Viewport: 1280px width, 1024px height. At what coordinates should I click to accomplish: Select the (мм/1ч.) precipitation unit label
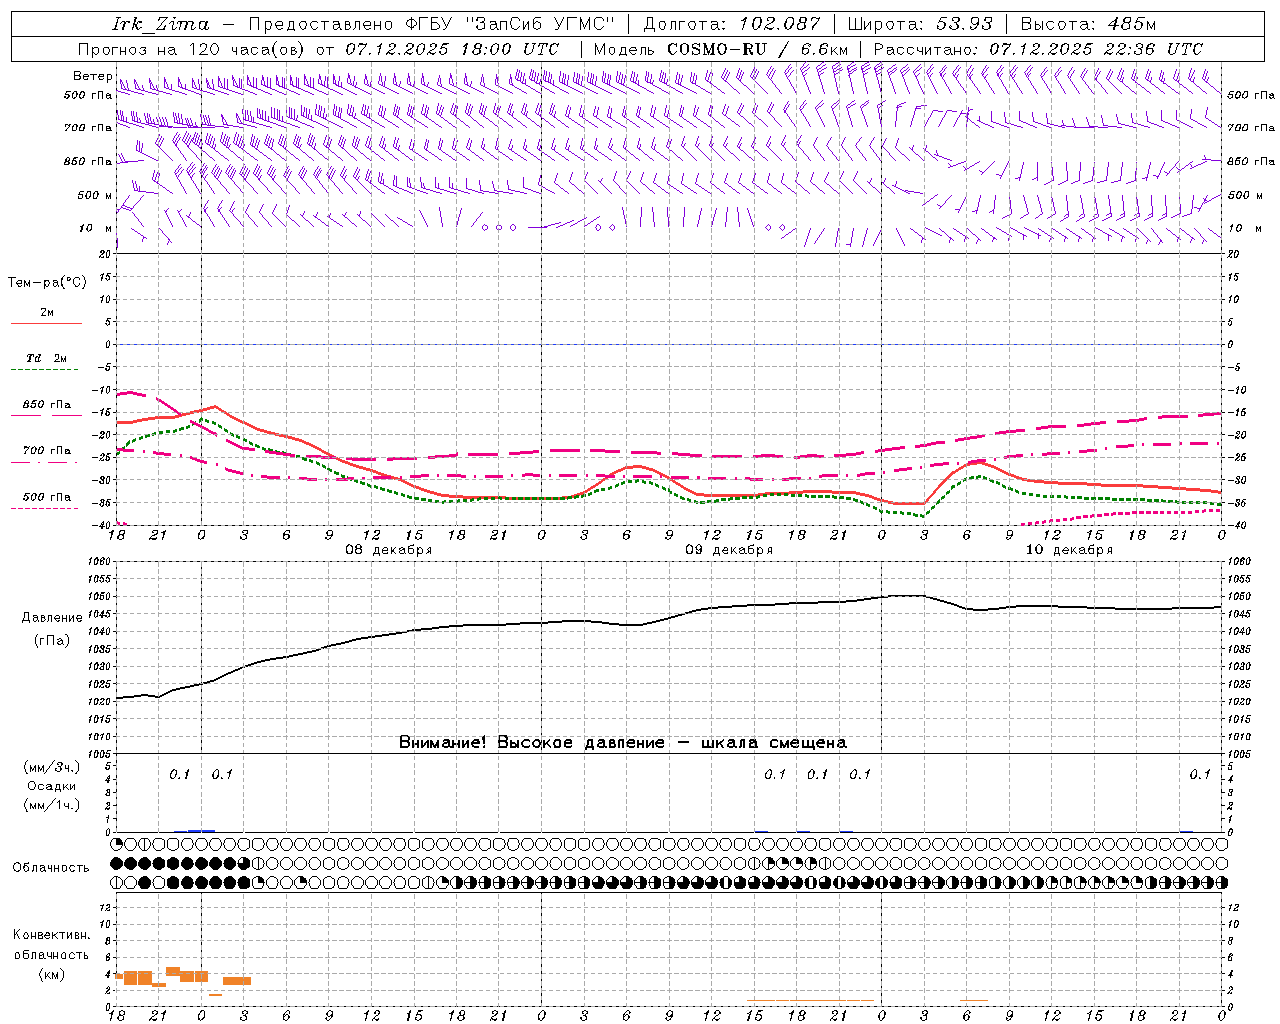coord(52,805)
